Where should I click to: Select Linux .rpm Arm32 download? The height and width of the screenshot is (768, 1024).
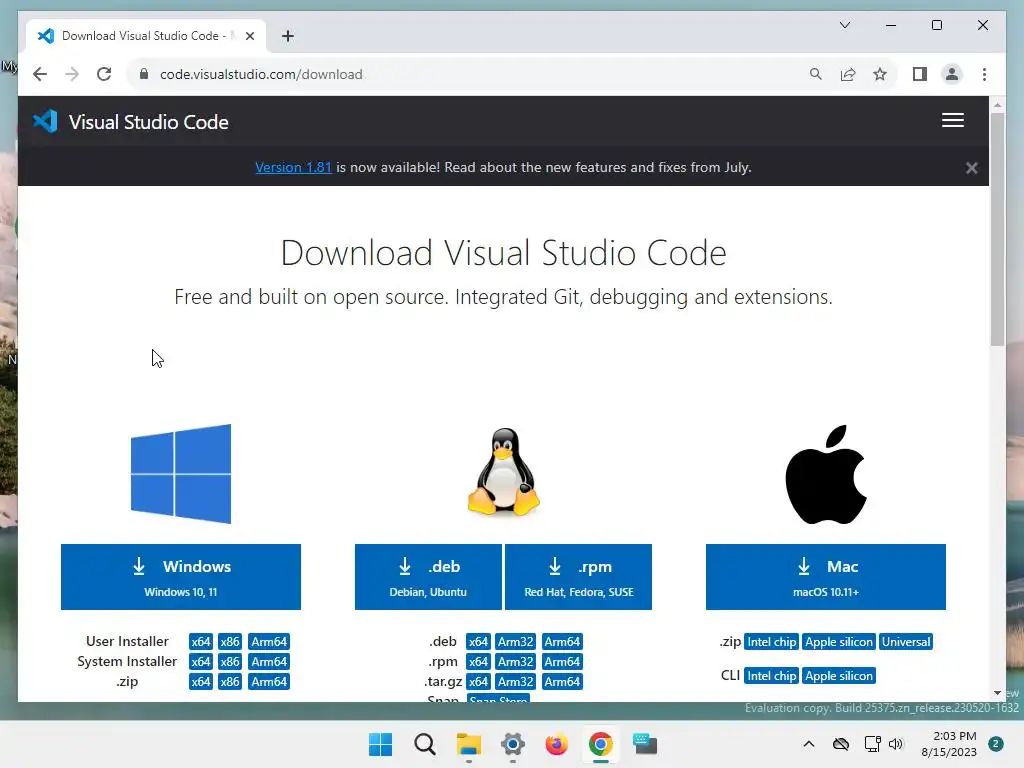[x=515, y=662]
